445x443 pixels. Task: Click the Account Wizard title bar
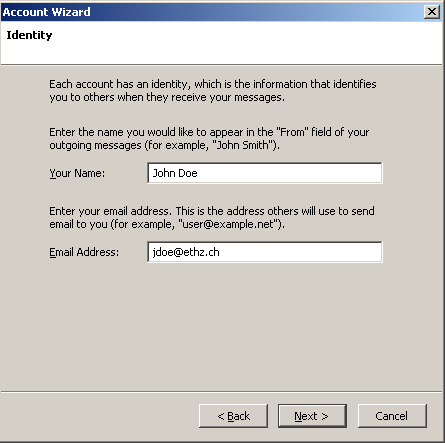[x=212, y=12]
